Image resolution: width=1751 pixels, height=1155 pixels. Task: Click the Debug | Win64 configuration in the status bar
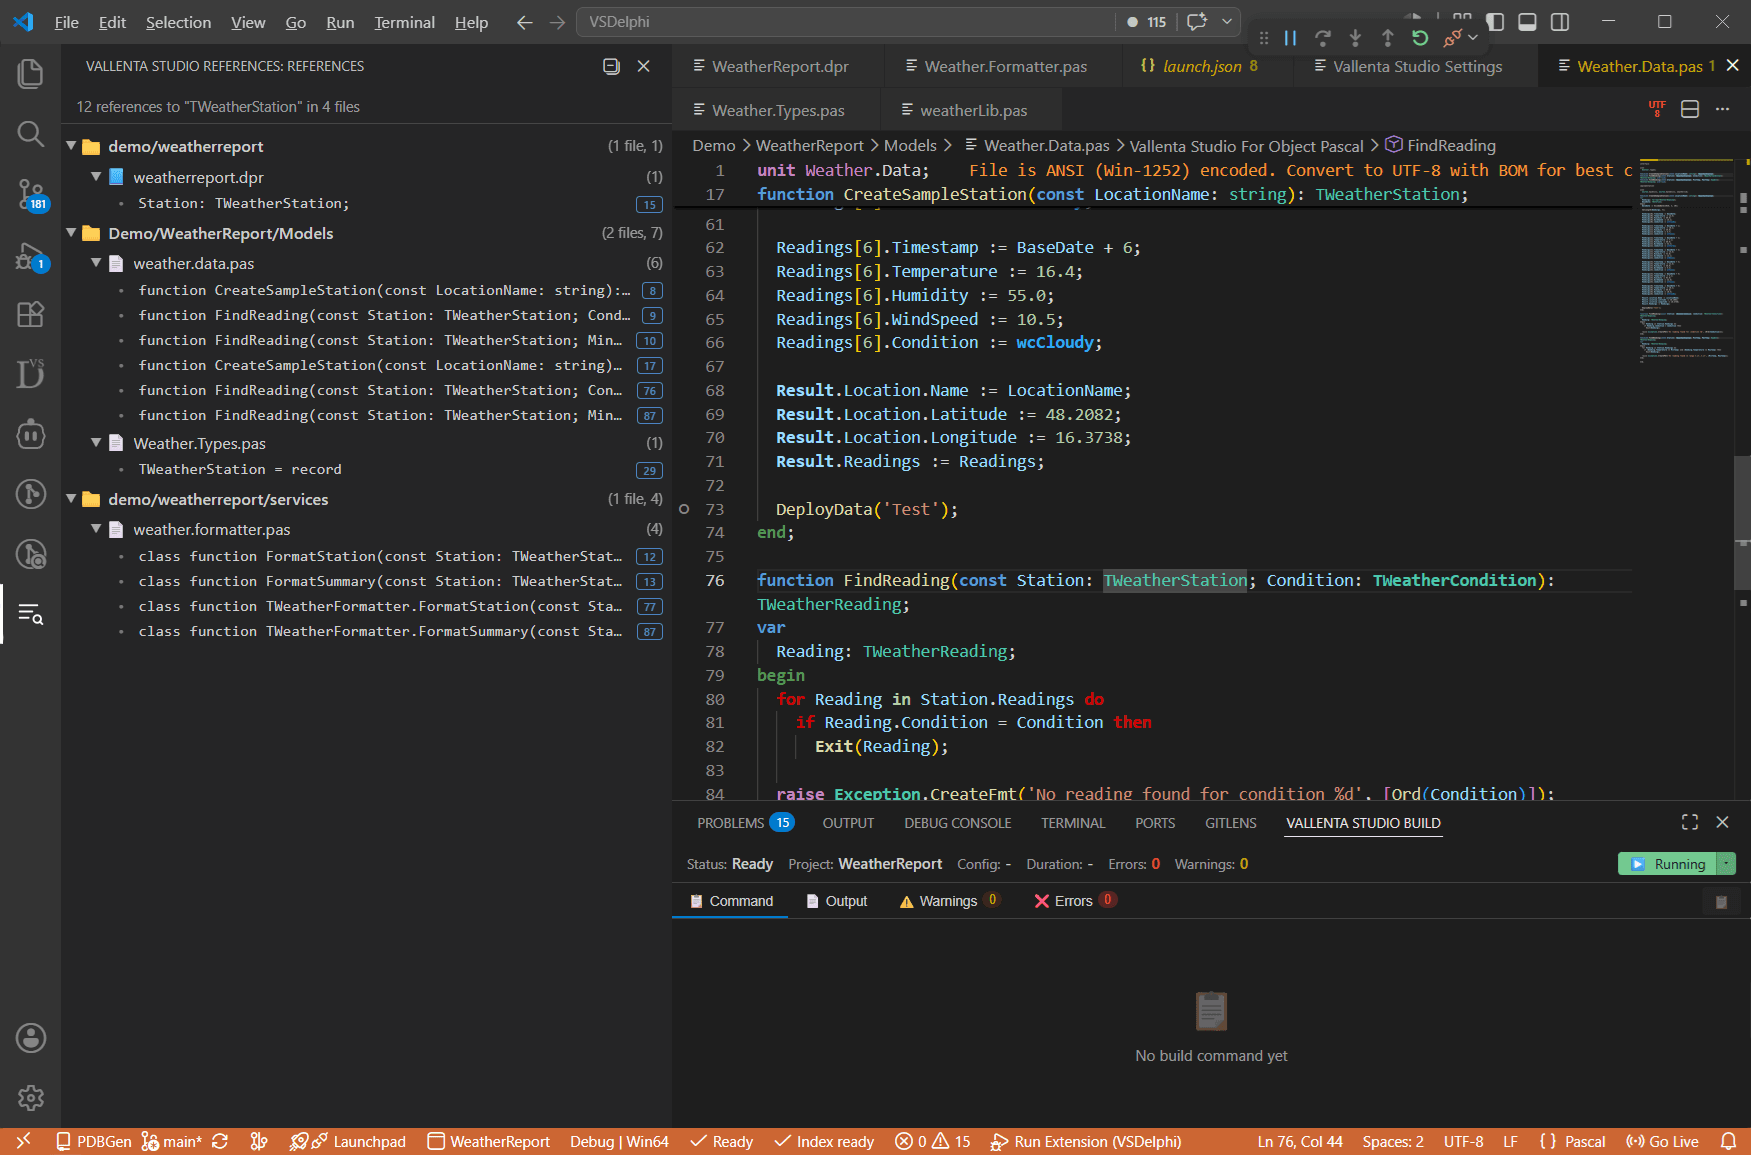coord(619,1141)
